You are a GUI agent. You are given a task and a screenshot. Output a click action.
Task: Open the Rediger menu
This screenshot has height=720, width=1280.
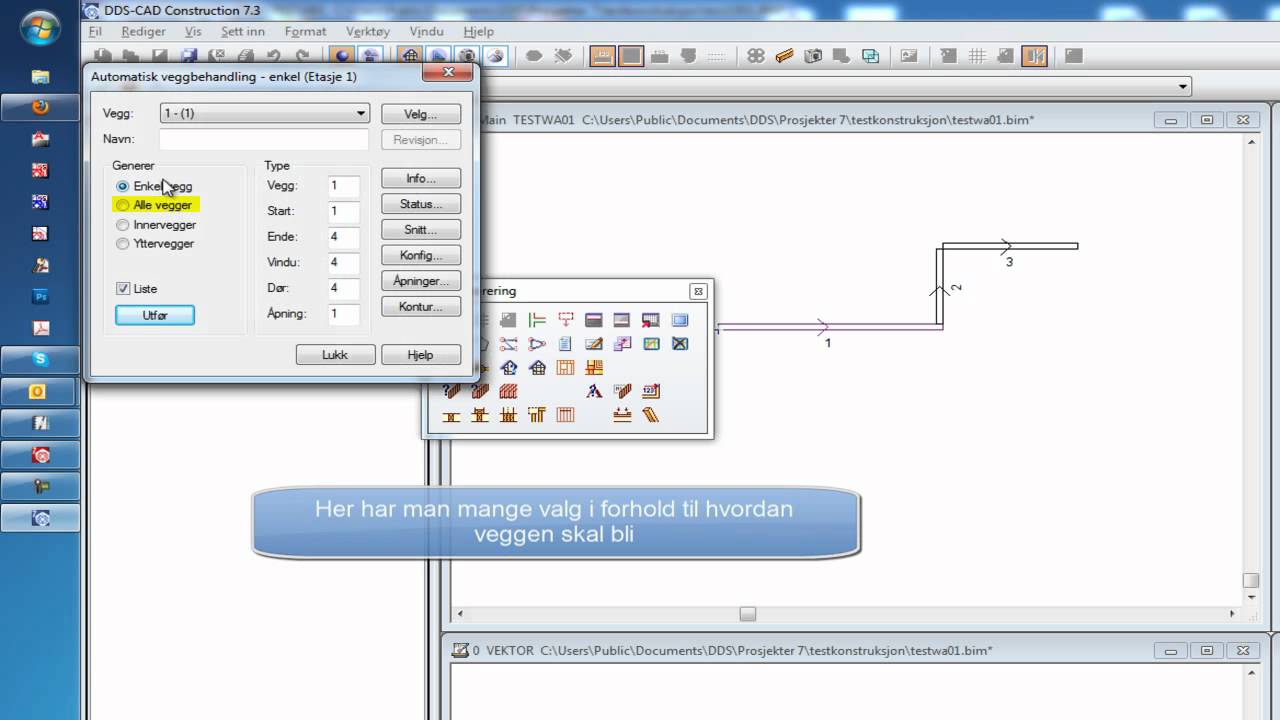[143, 31]
